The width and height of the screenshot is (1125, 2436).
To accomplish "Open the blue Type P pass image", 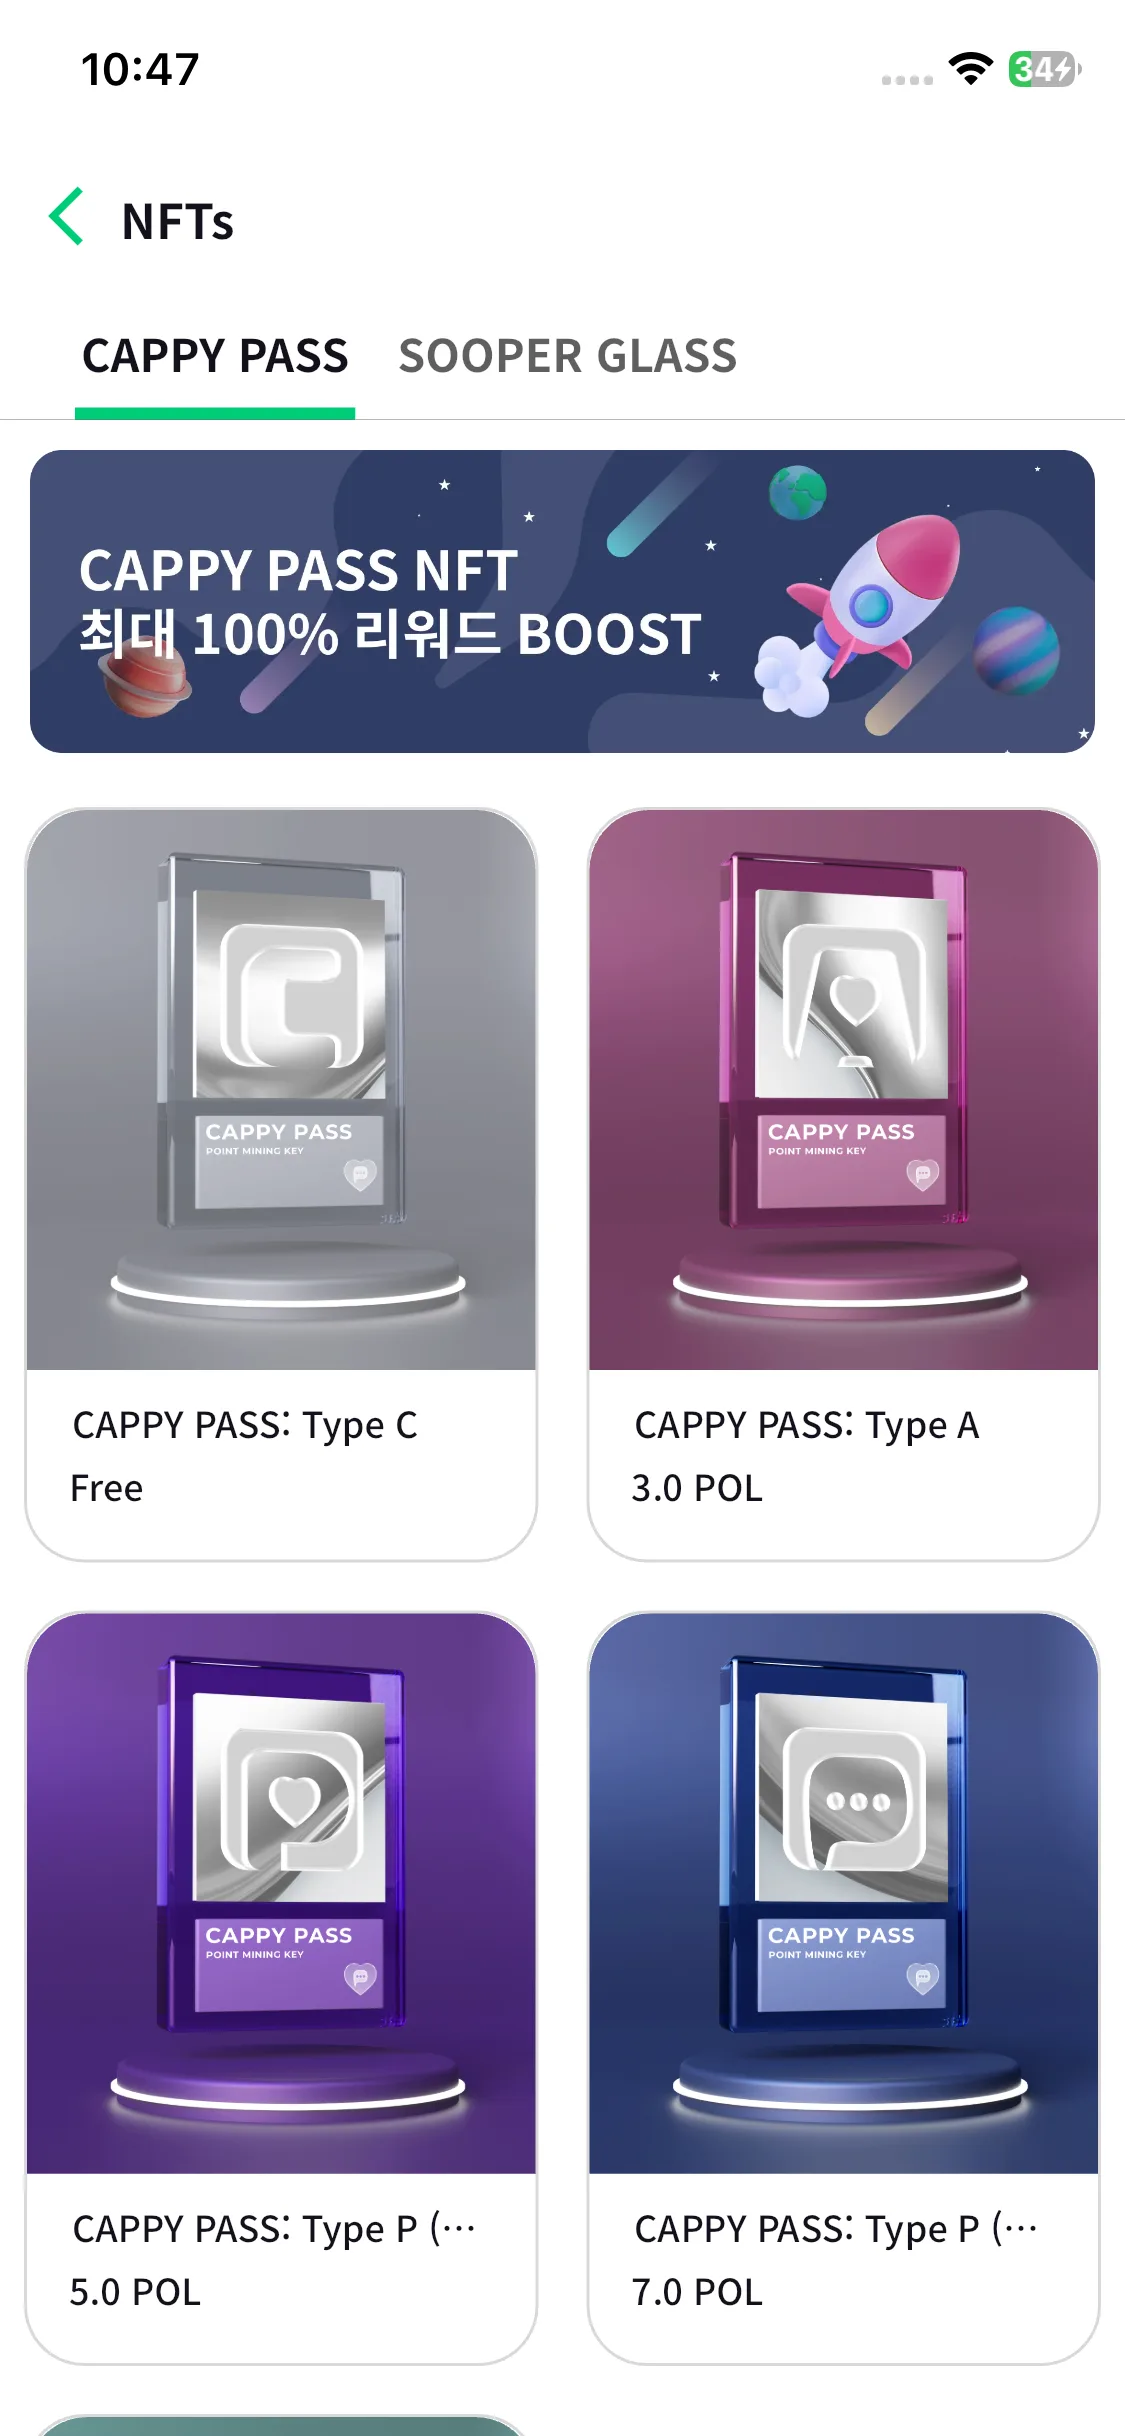I will pyautogui.click(x=844, y=1893).
